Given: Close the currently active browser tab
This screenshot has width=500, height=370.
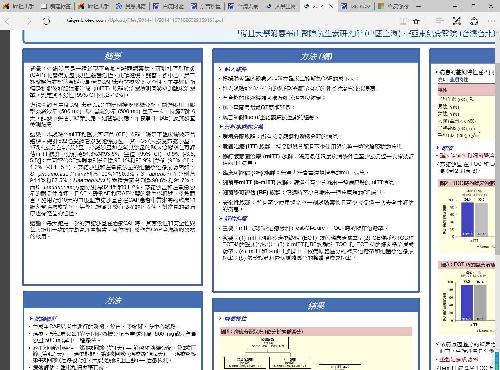Looking at the screenshot, I should (x=331, y=6).
